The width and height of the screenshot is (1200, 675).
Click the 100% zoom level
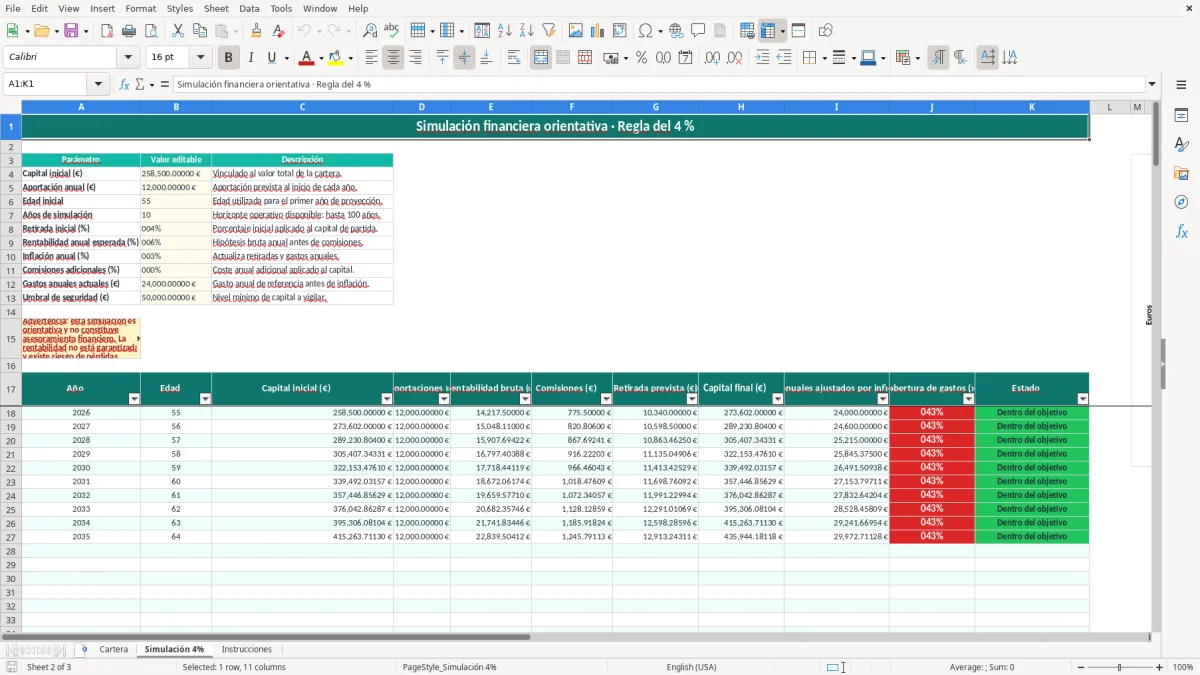pos(1183,667)
